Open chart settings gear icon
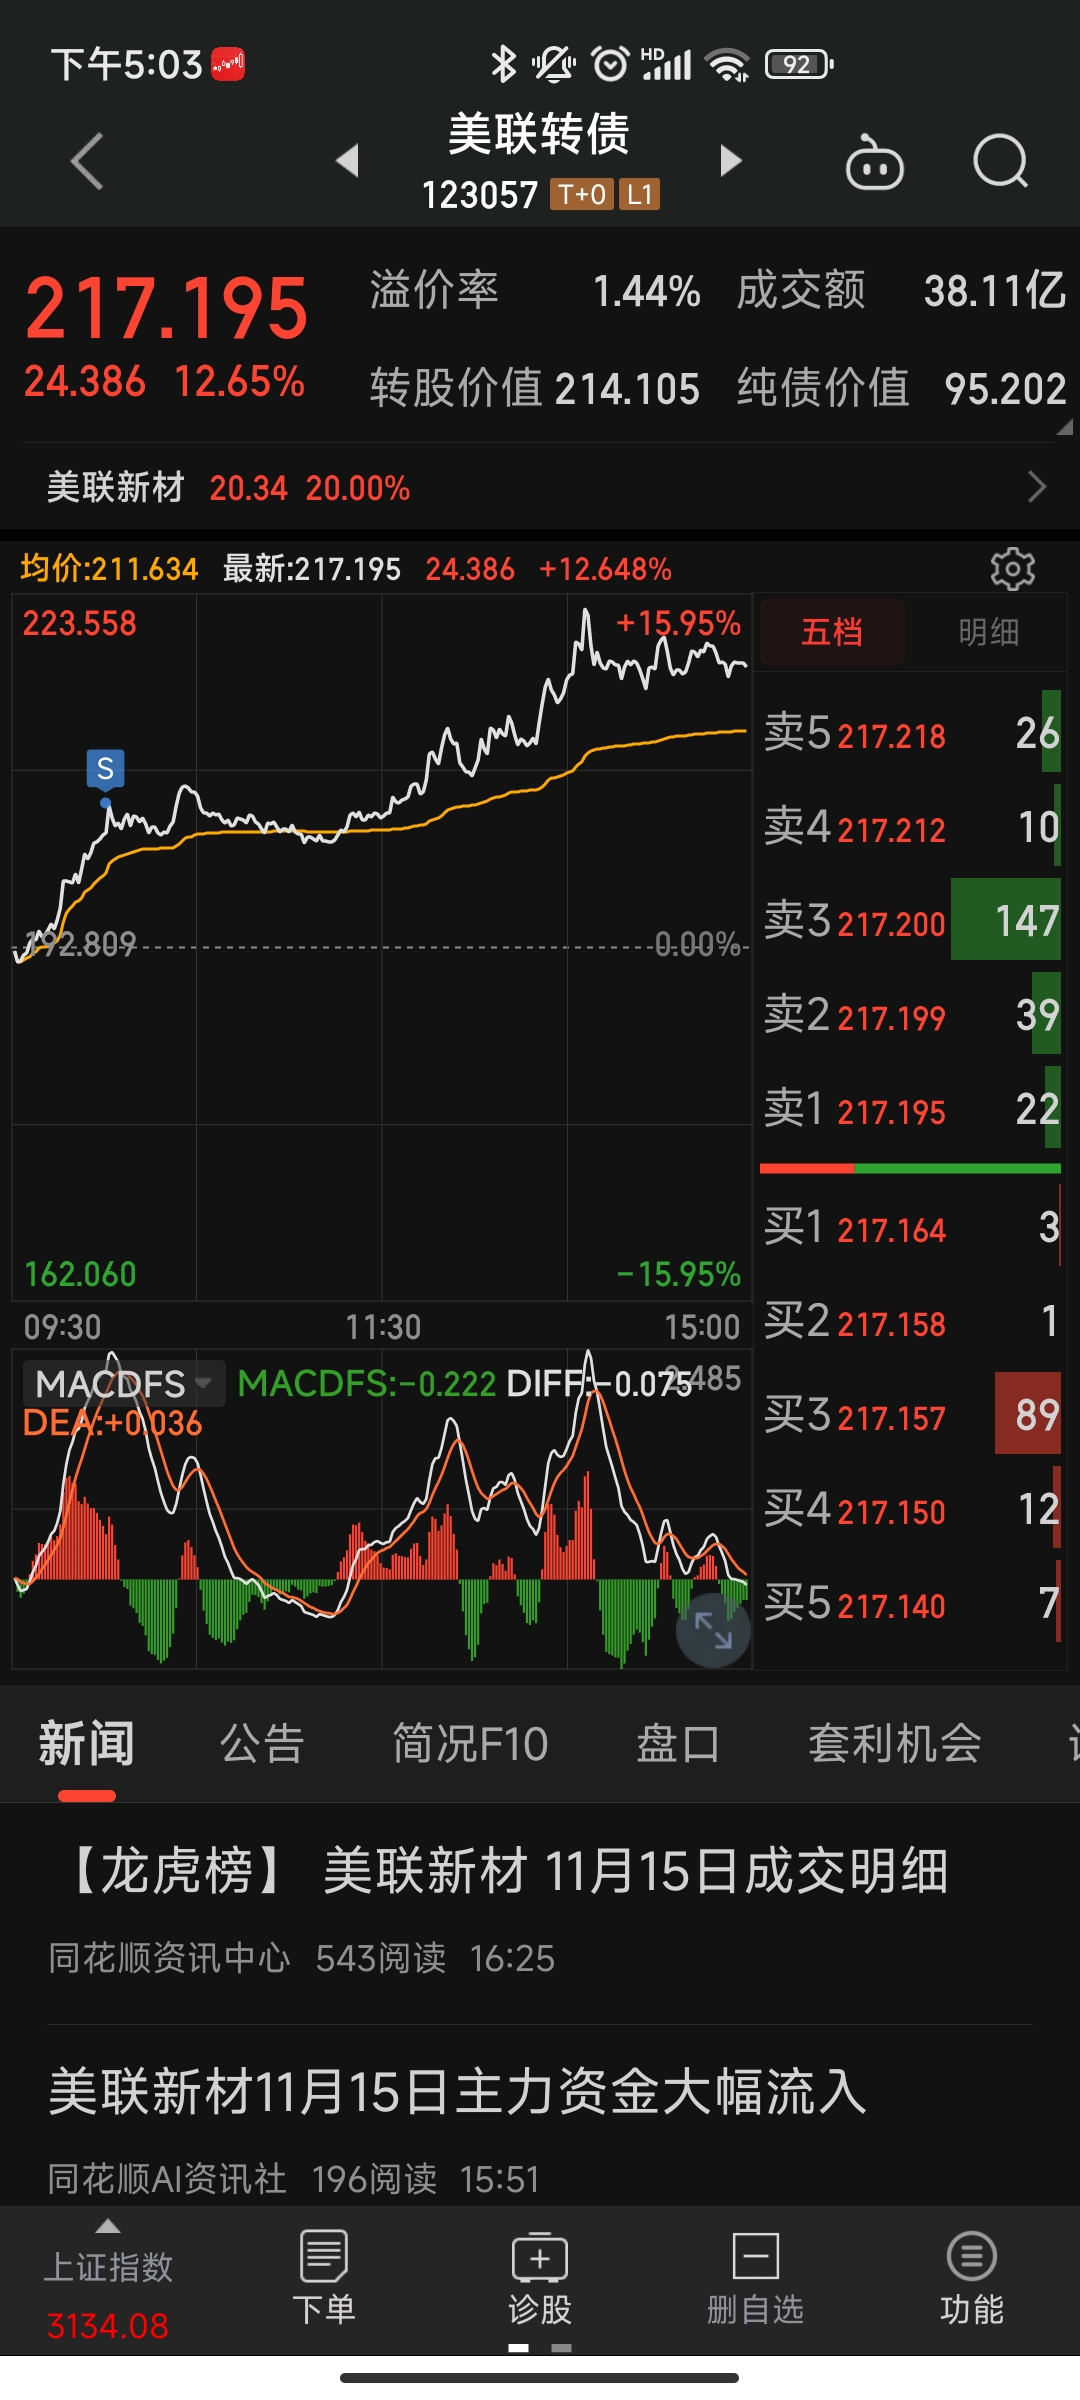 point(1012,569)
